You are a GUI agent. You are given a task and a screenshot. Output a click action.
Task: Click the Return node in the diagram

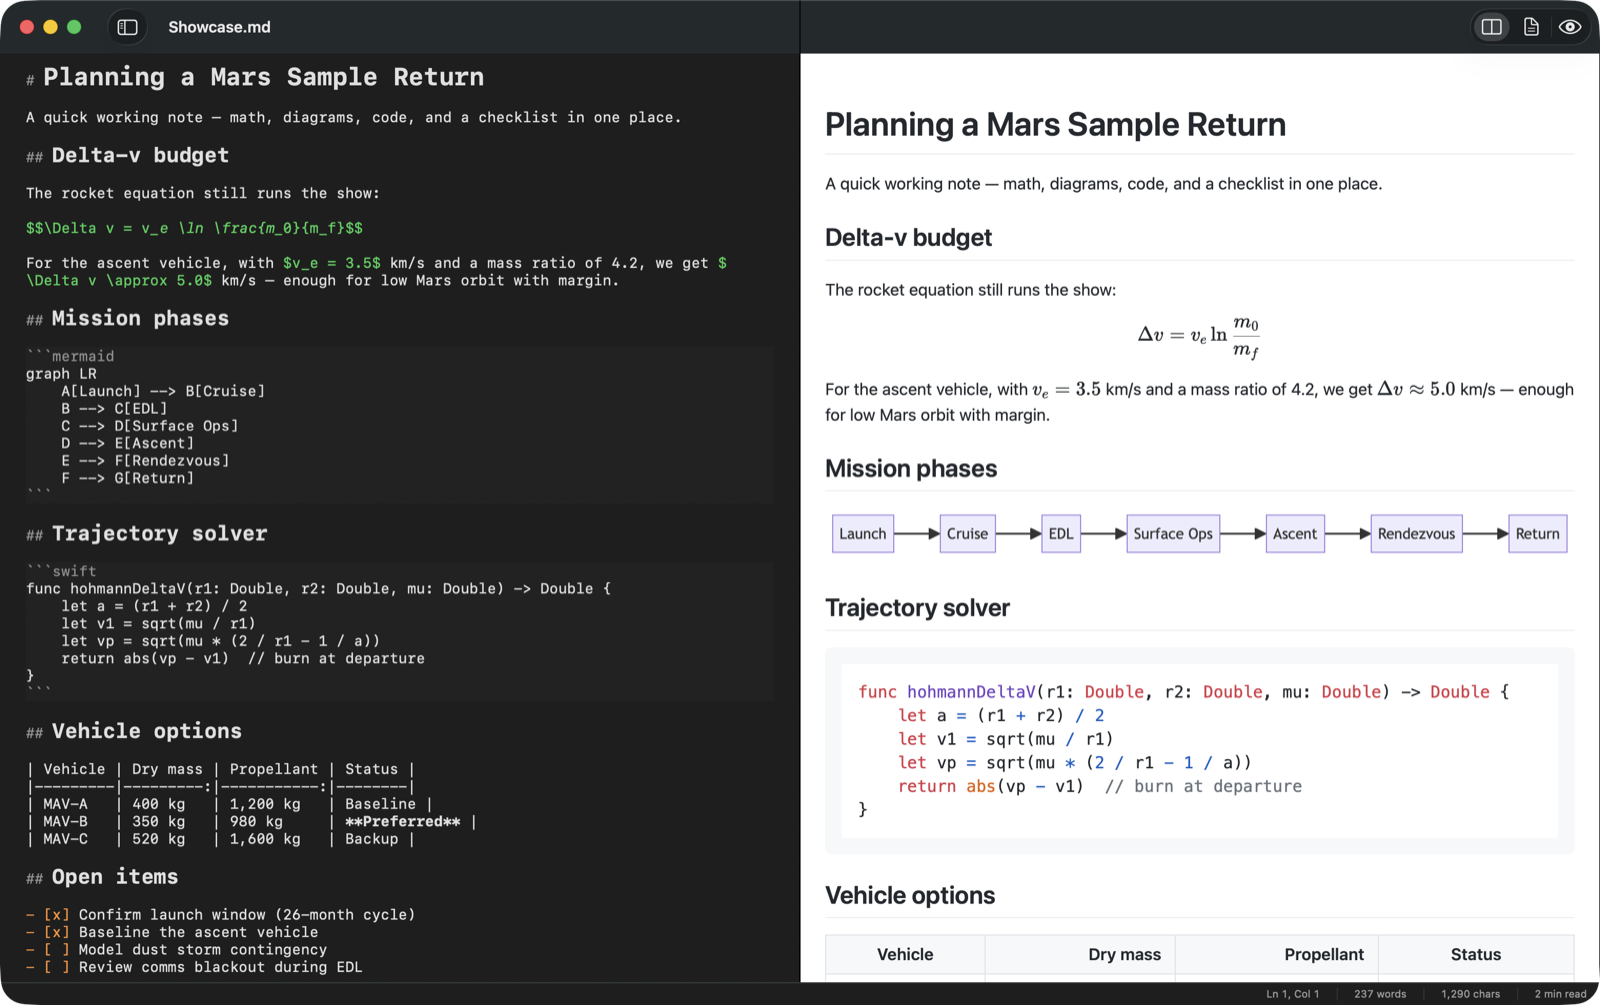pyautogui.click(x=1537, y=534)
